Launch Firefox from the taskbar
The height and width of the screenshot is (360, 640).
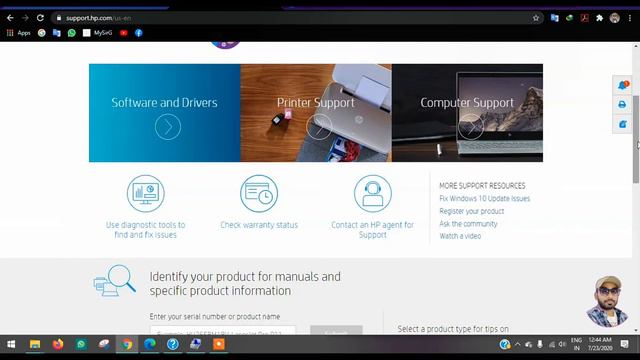[x=58, y=344]
